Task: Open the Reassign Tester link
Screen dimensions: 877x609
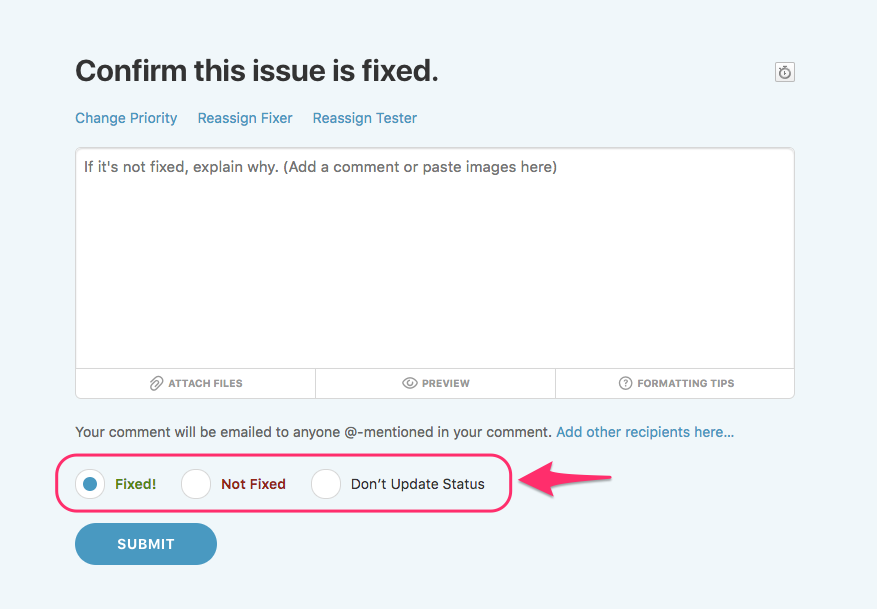Action: pos(365,118)
